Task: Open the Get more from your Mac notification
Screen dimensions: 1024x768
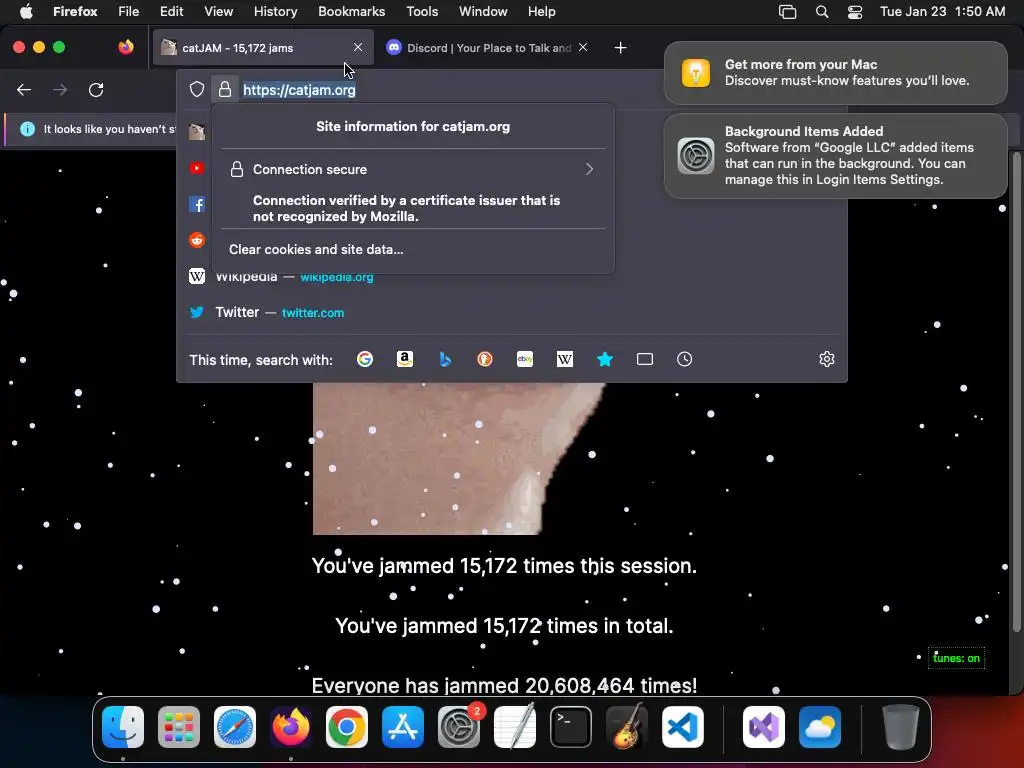Action: point(836,72)
